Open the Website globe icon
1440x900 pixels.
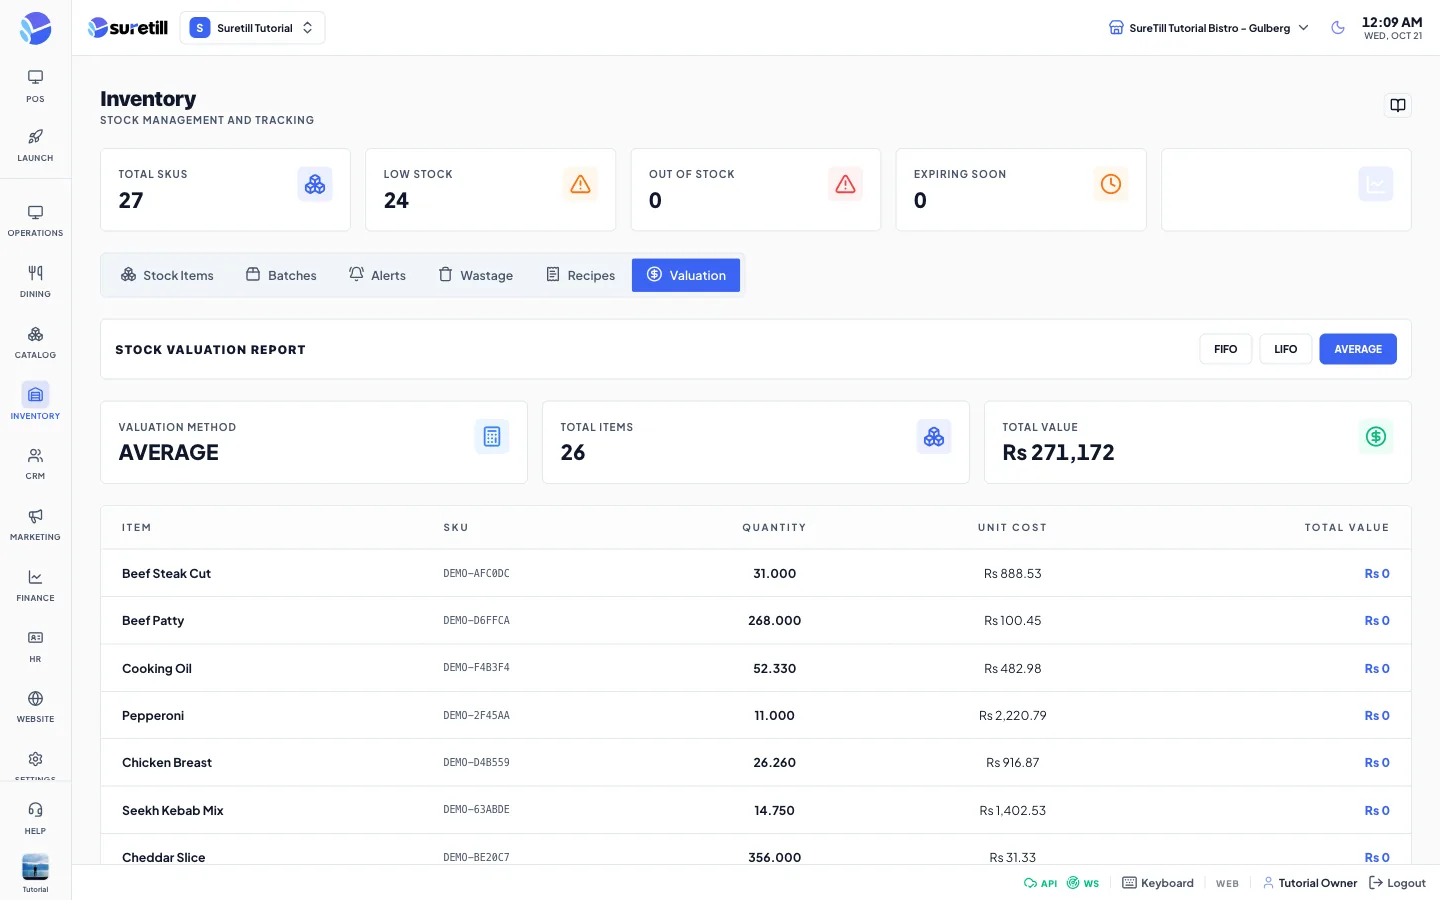[35, 706]
